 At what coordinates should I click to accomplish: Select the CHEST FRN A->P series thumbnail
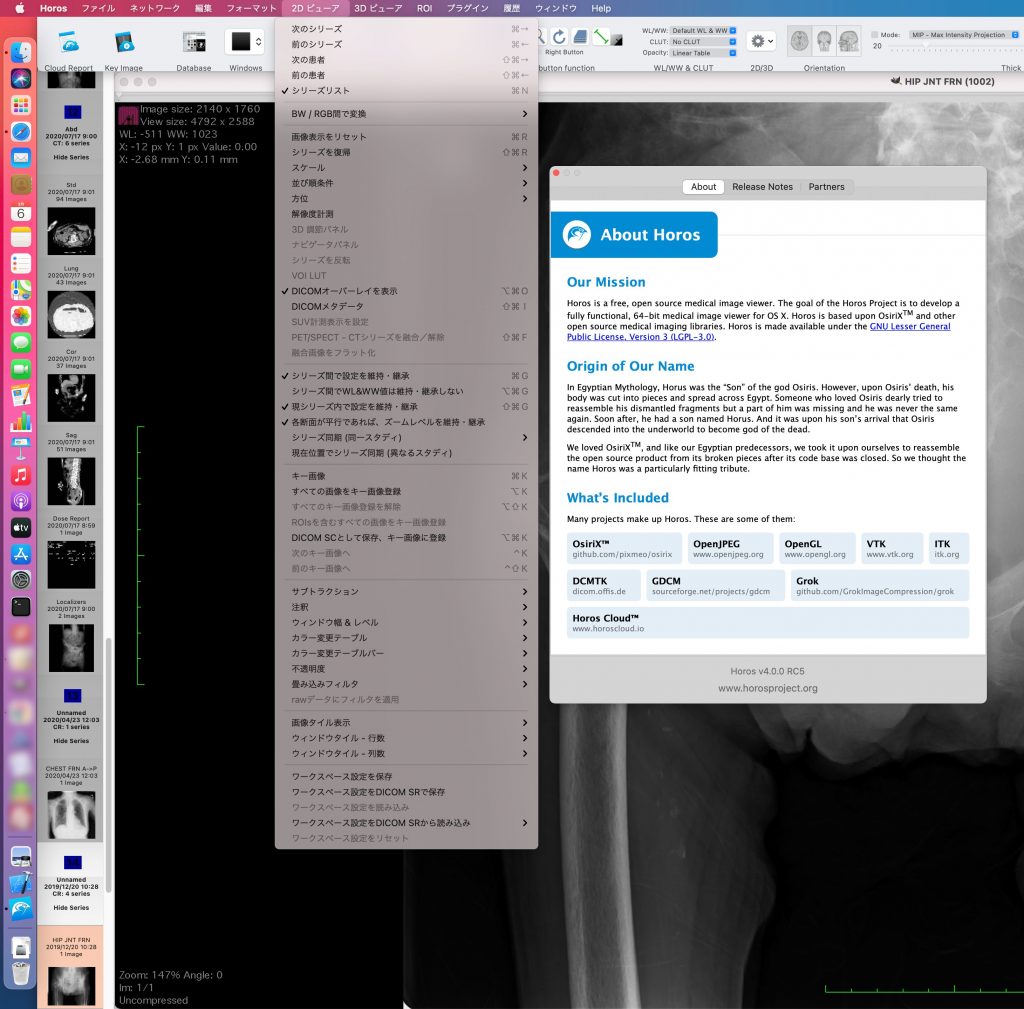[71, 816]
